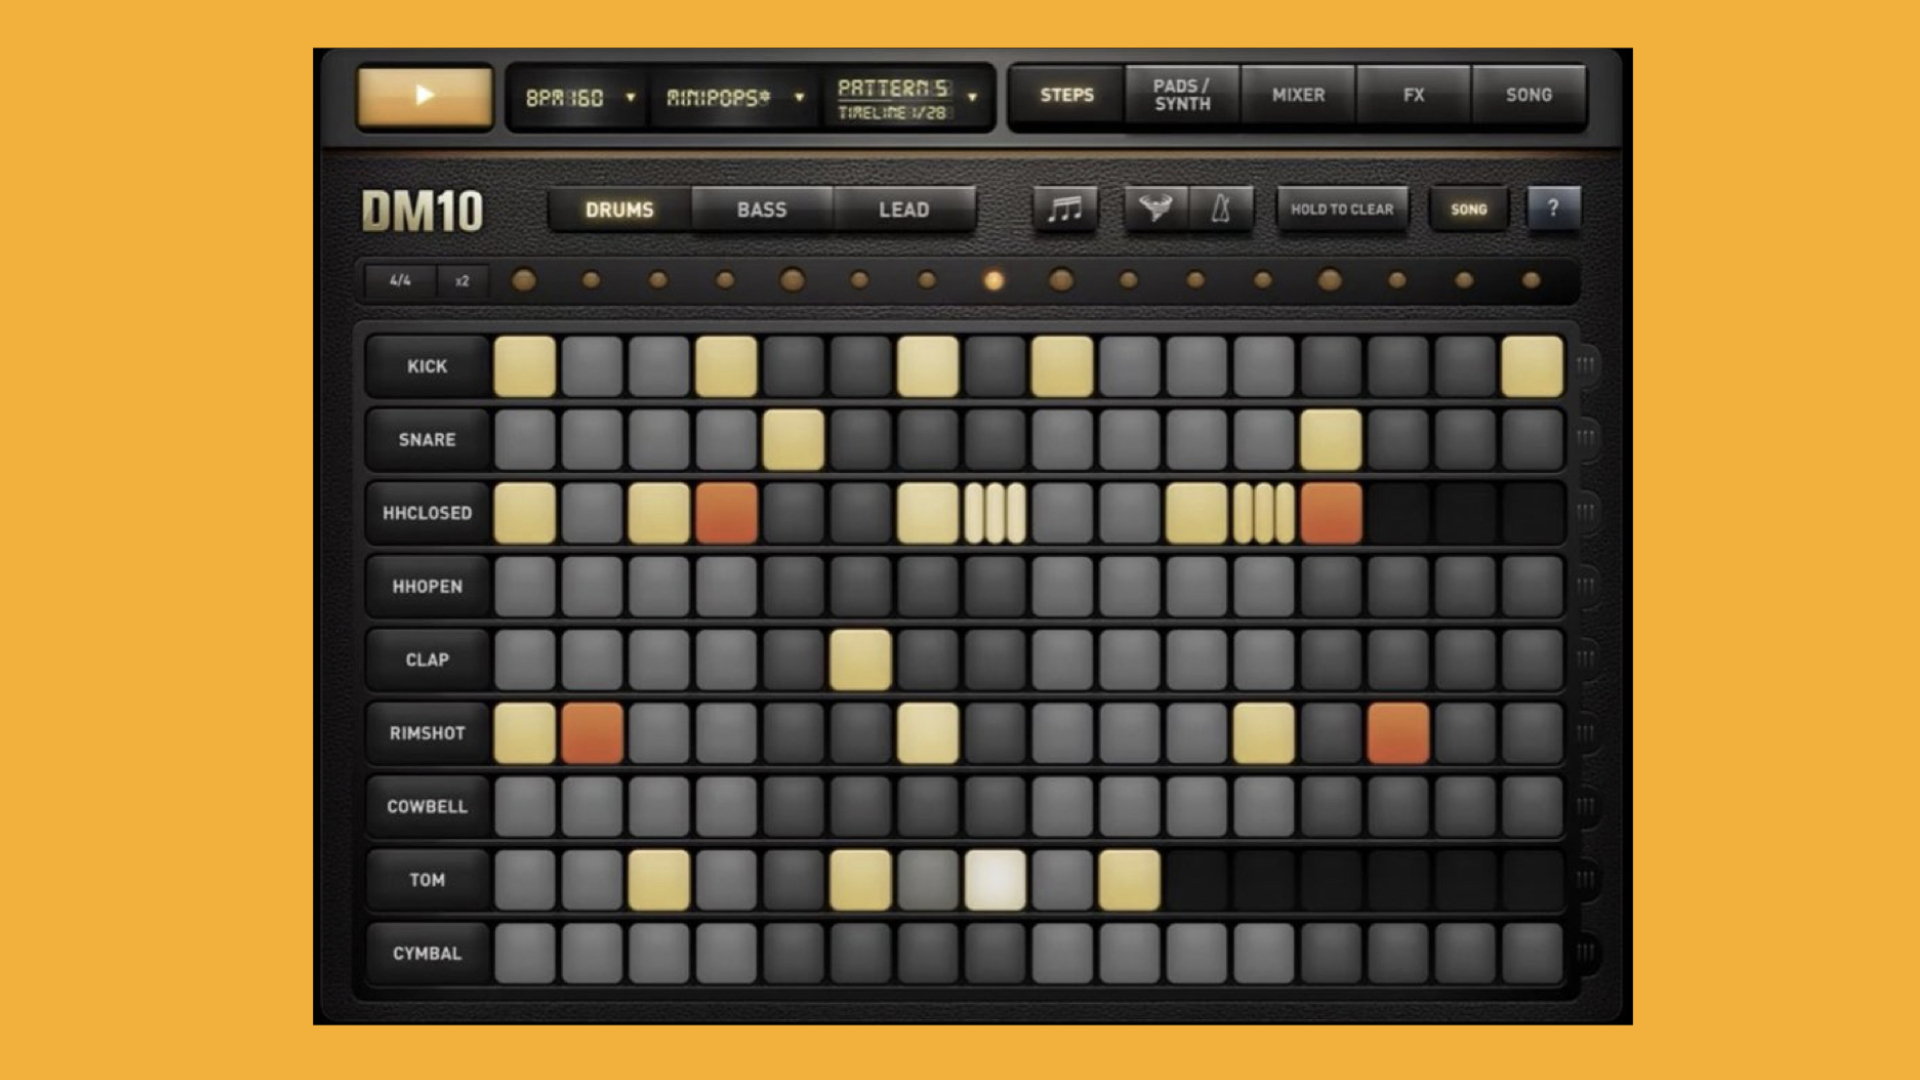This screenshot has width=1920, height=1080.
Task: Click the RIMSHOT row drag handle
Action: coord(1586,733)
